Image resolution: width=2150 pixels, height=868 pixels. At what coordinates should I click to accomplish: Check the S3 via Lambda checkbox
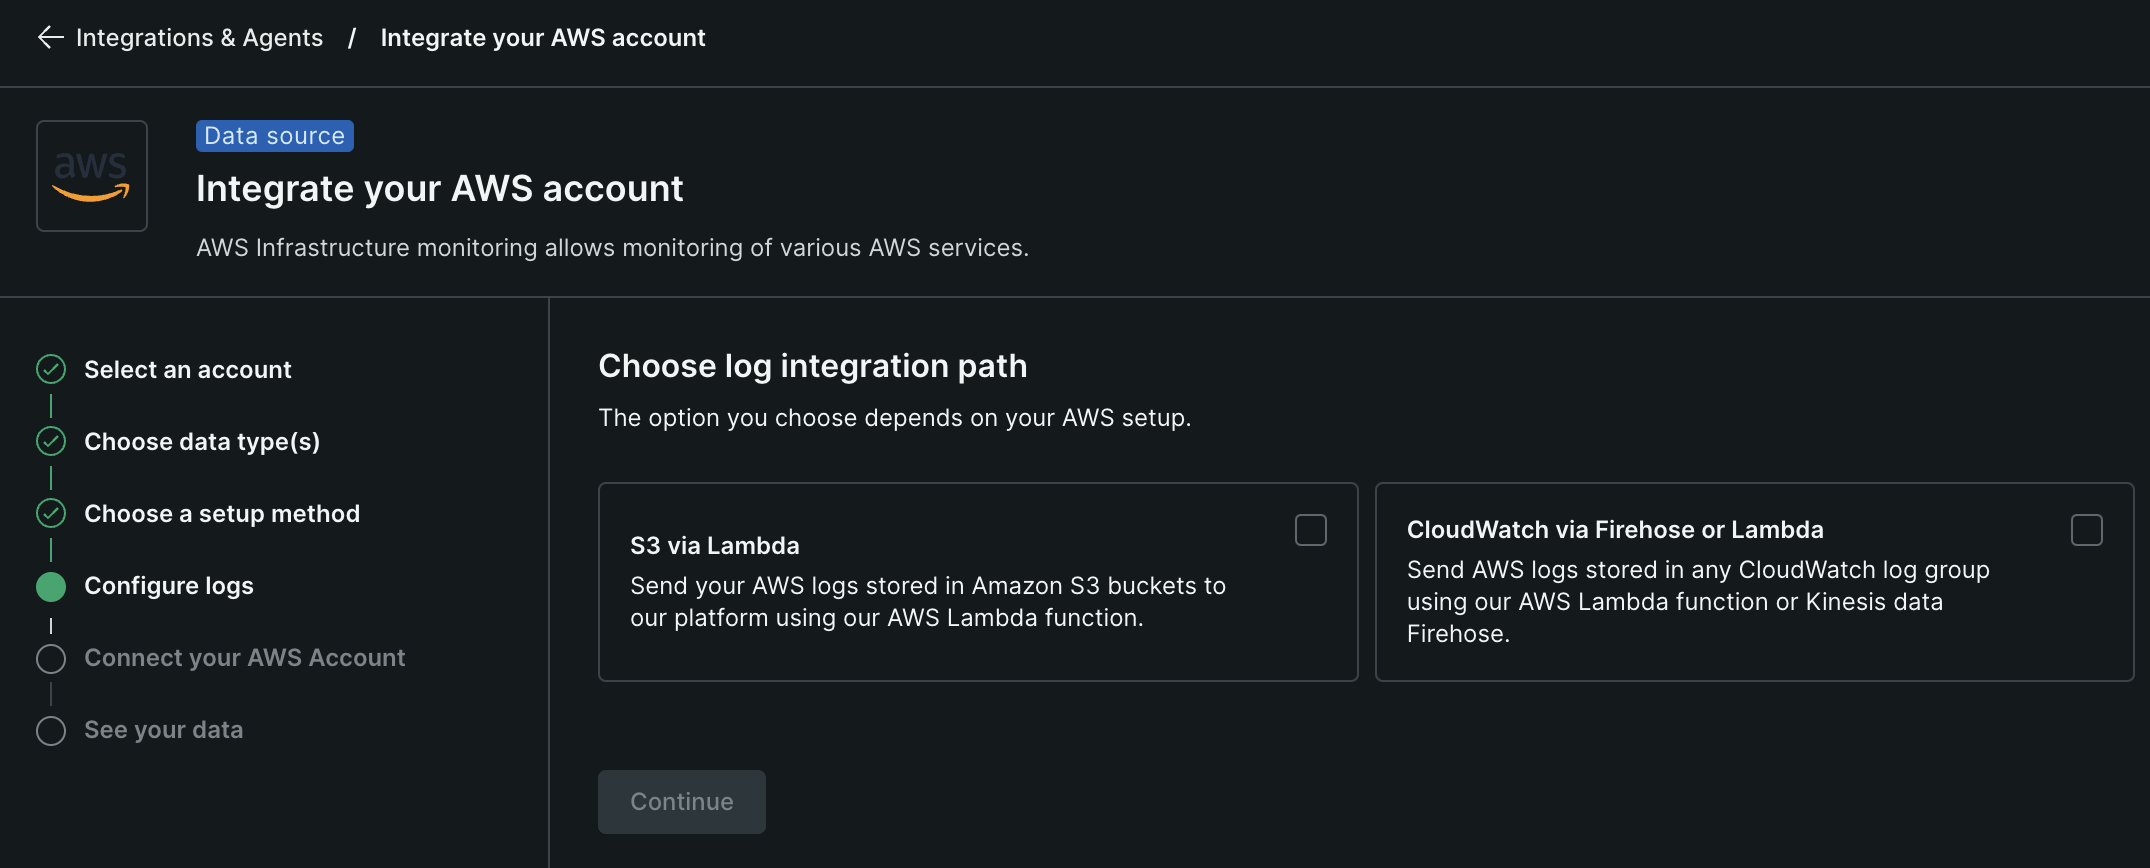[1310, 530]
